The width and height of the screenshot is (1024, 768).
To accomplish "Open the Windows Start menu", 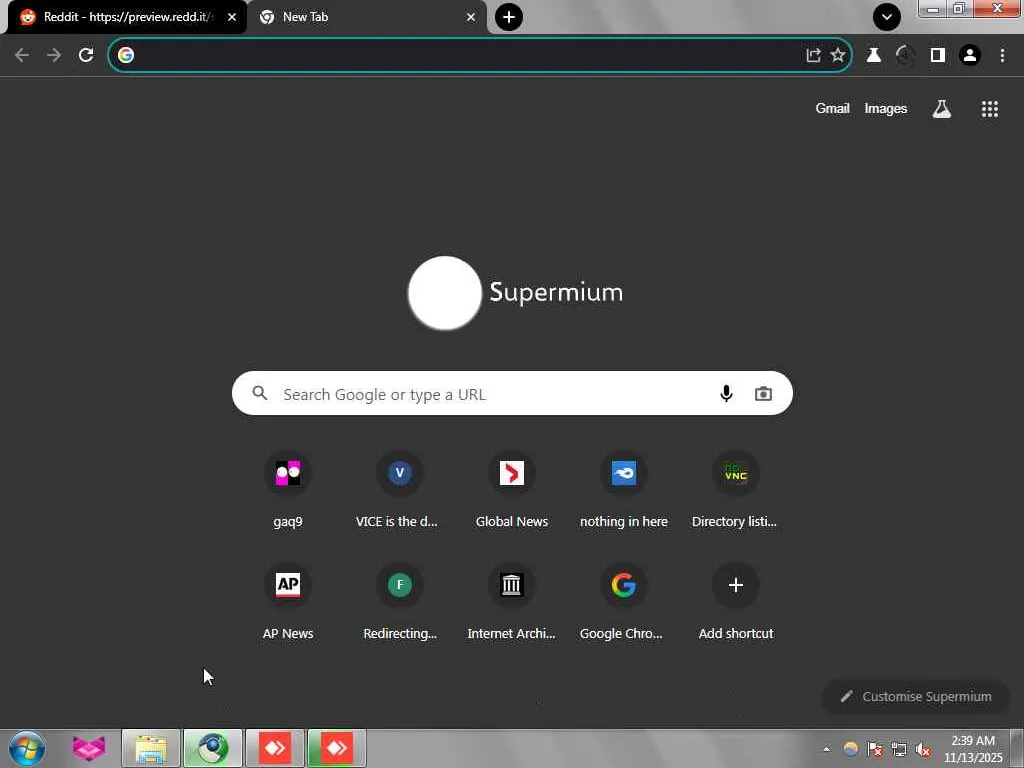I will pyautogui.click(x=27, y=748).
